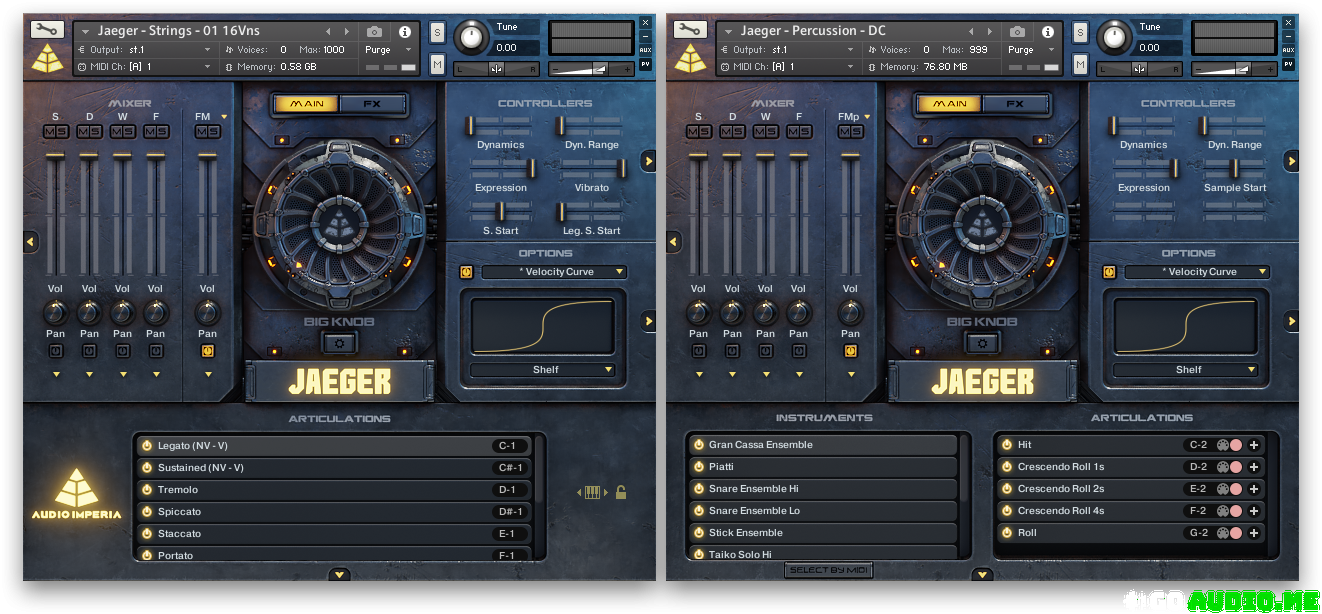Click the camera snapshot icon in Strings header
The height and width of the screenshot is (614, 1322).
374,32
